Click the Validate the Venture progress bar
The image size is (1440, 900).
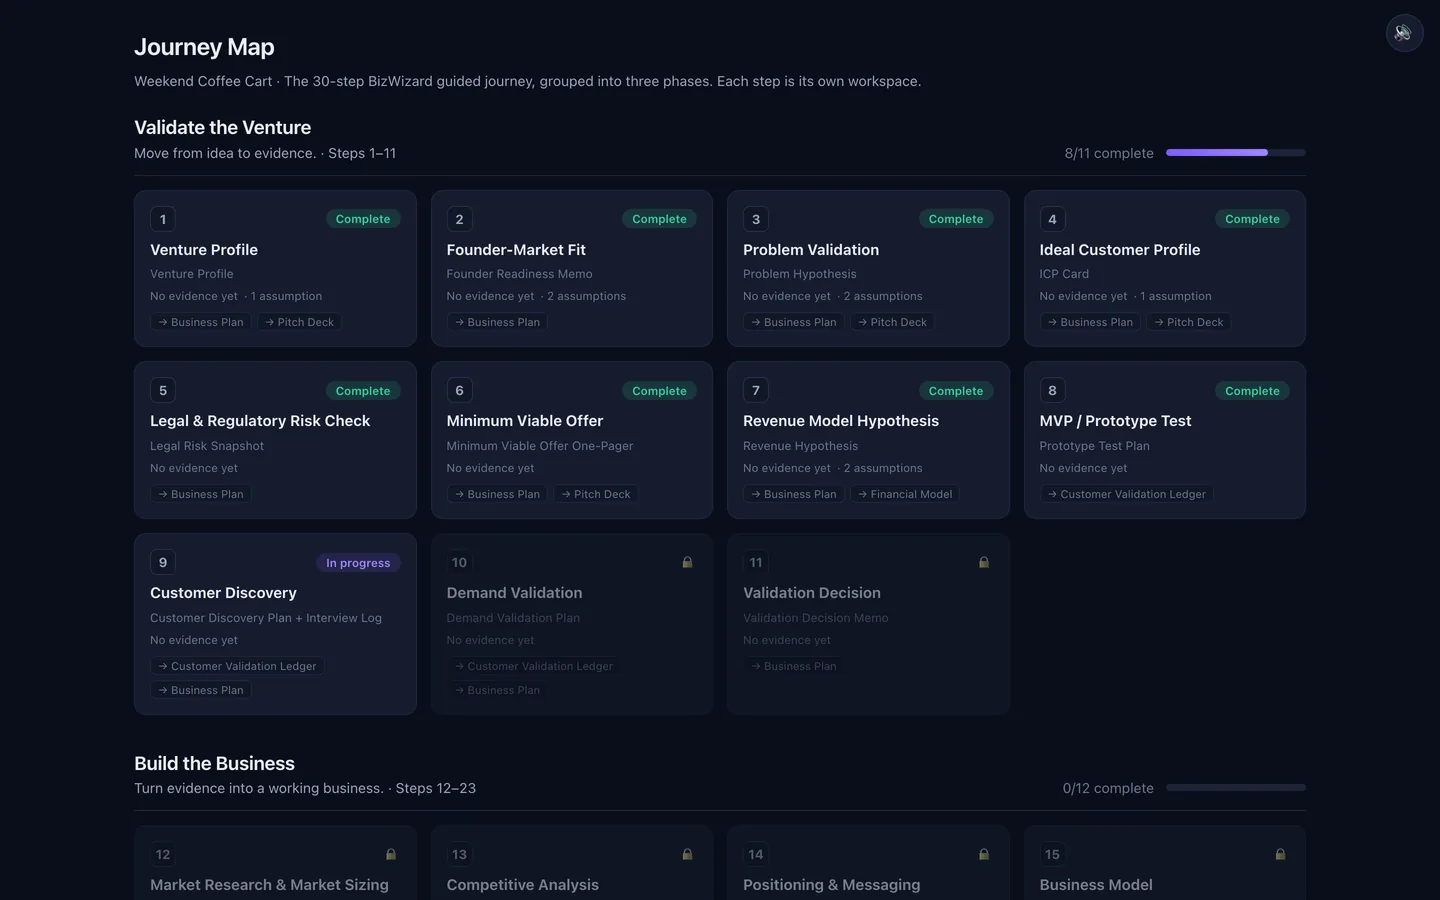point(1236,153)
